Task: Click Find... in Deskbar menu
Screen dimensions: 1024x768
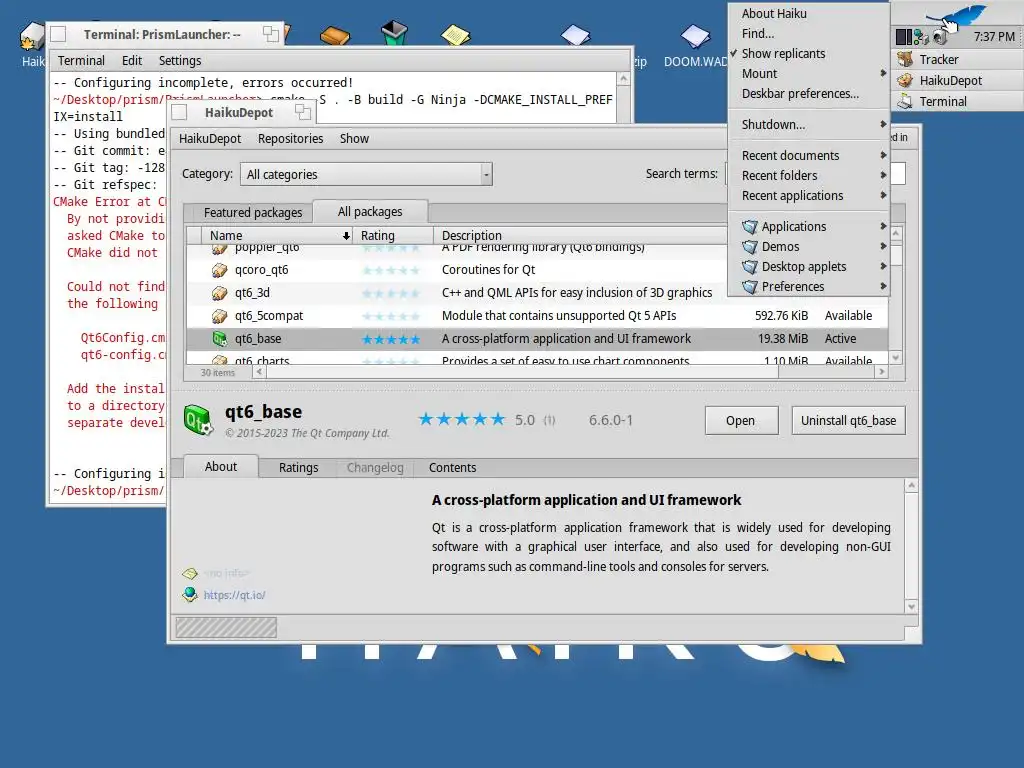Action: coord(808,33)
